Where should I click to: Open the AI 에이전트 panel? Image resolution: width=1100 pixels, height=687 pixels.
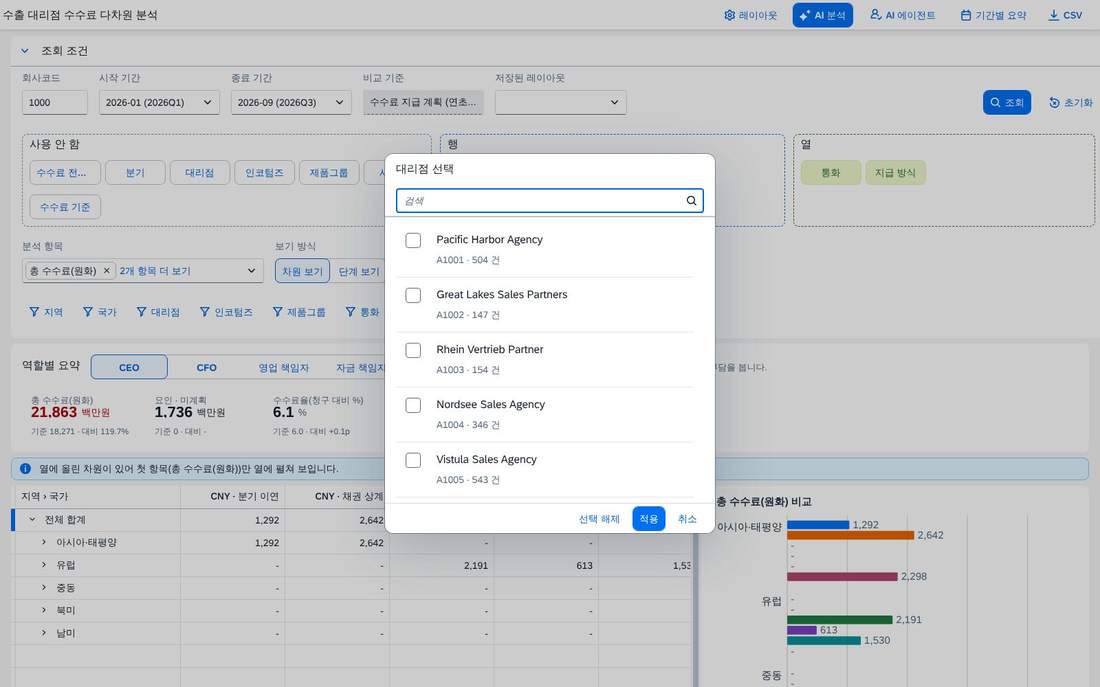click(902, 15)
